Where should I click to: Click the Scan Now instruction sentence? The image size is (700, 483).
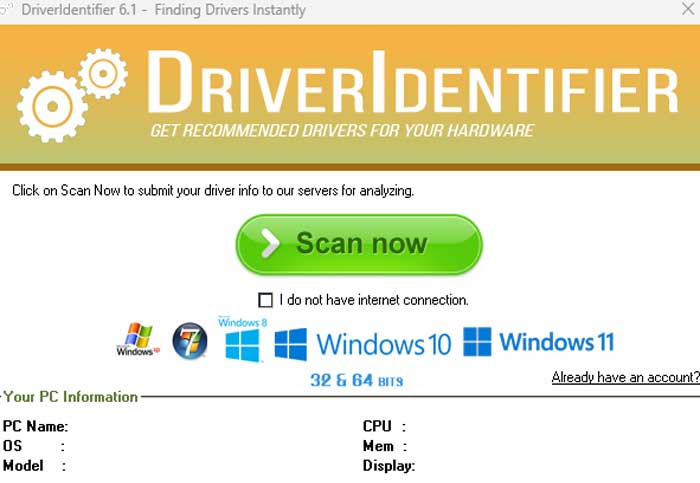(213, 191)
